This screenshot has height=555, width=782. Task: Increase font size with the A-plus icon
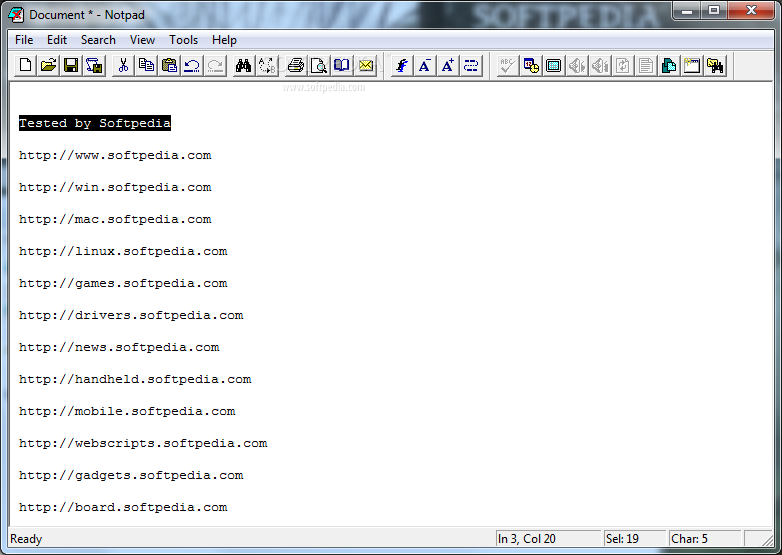447,65
